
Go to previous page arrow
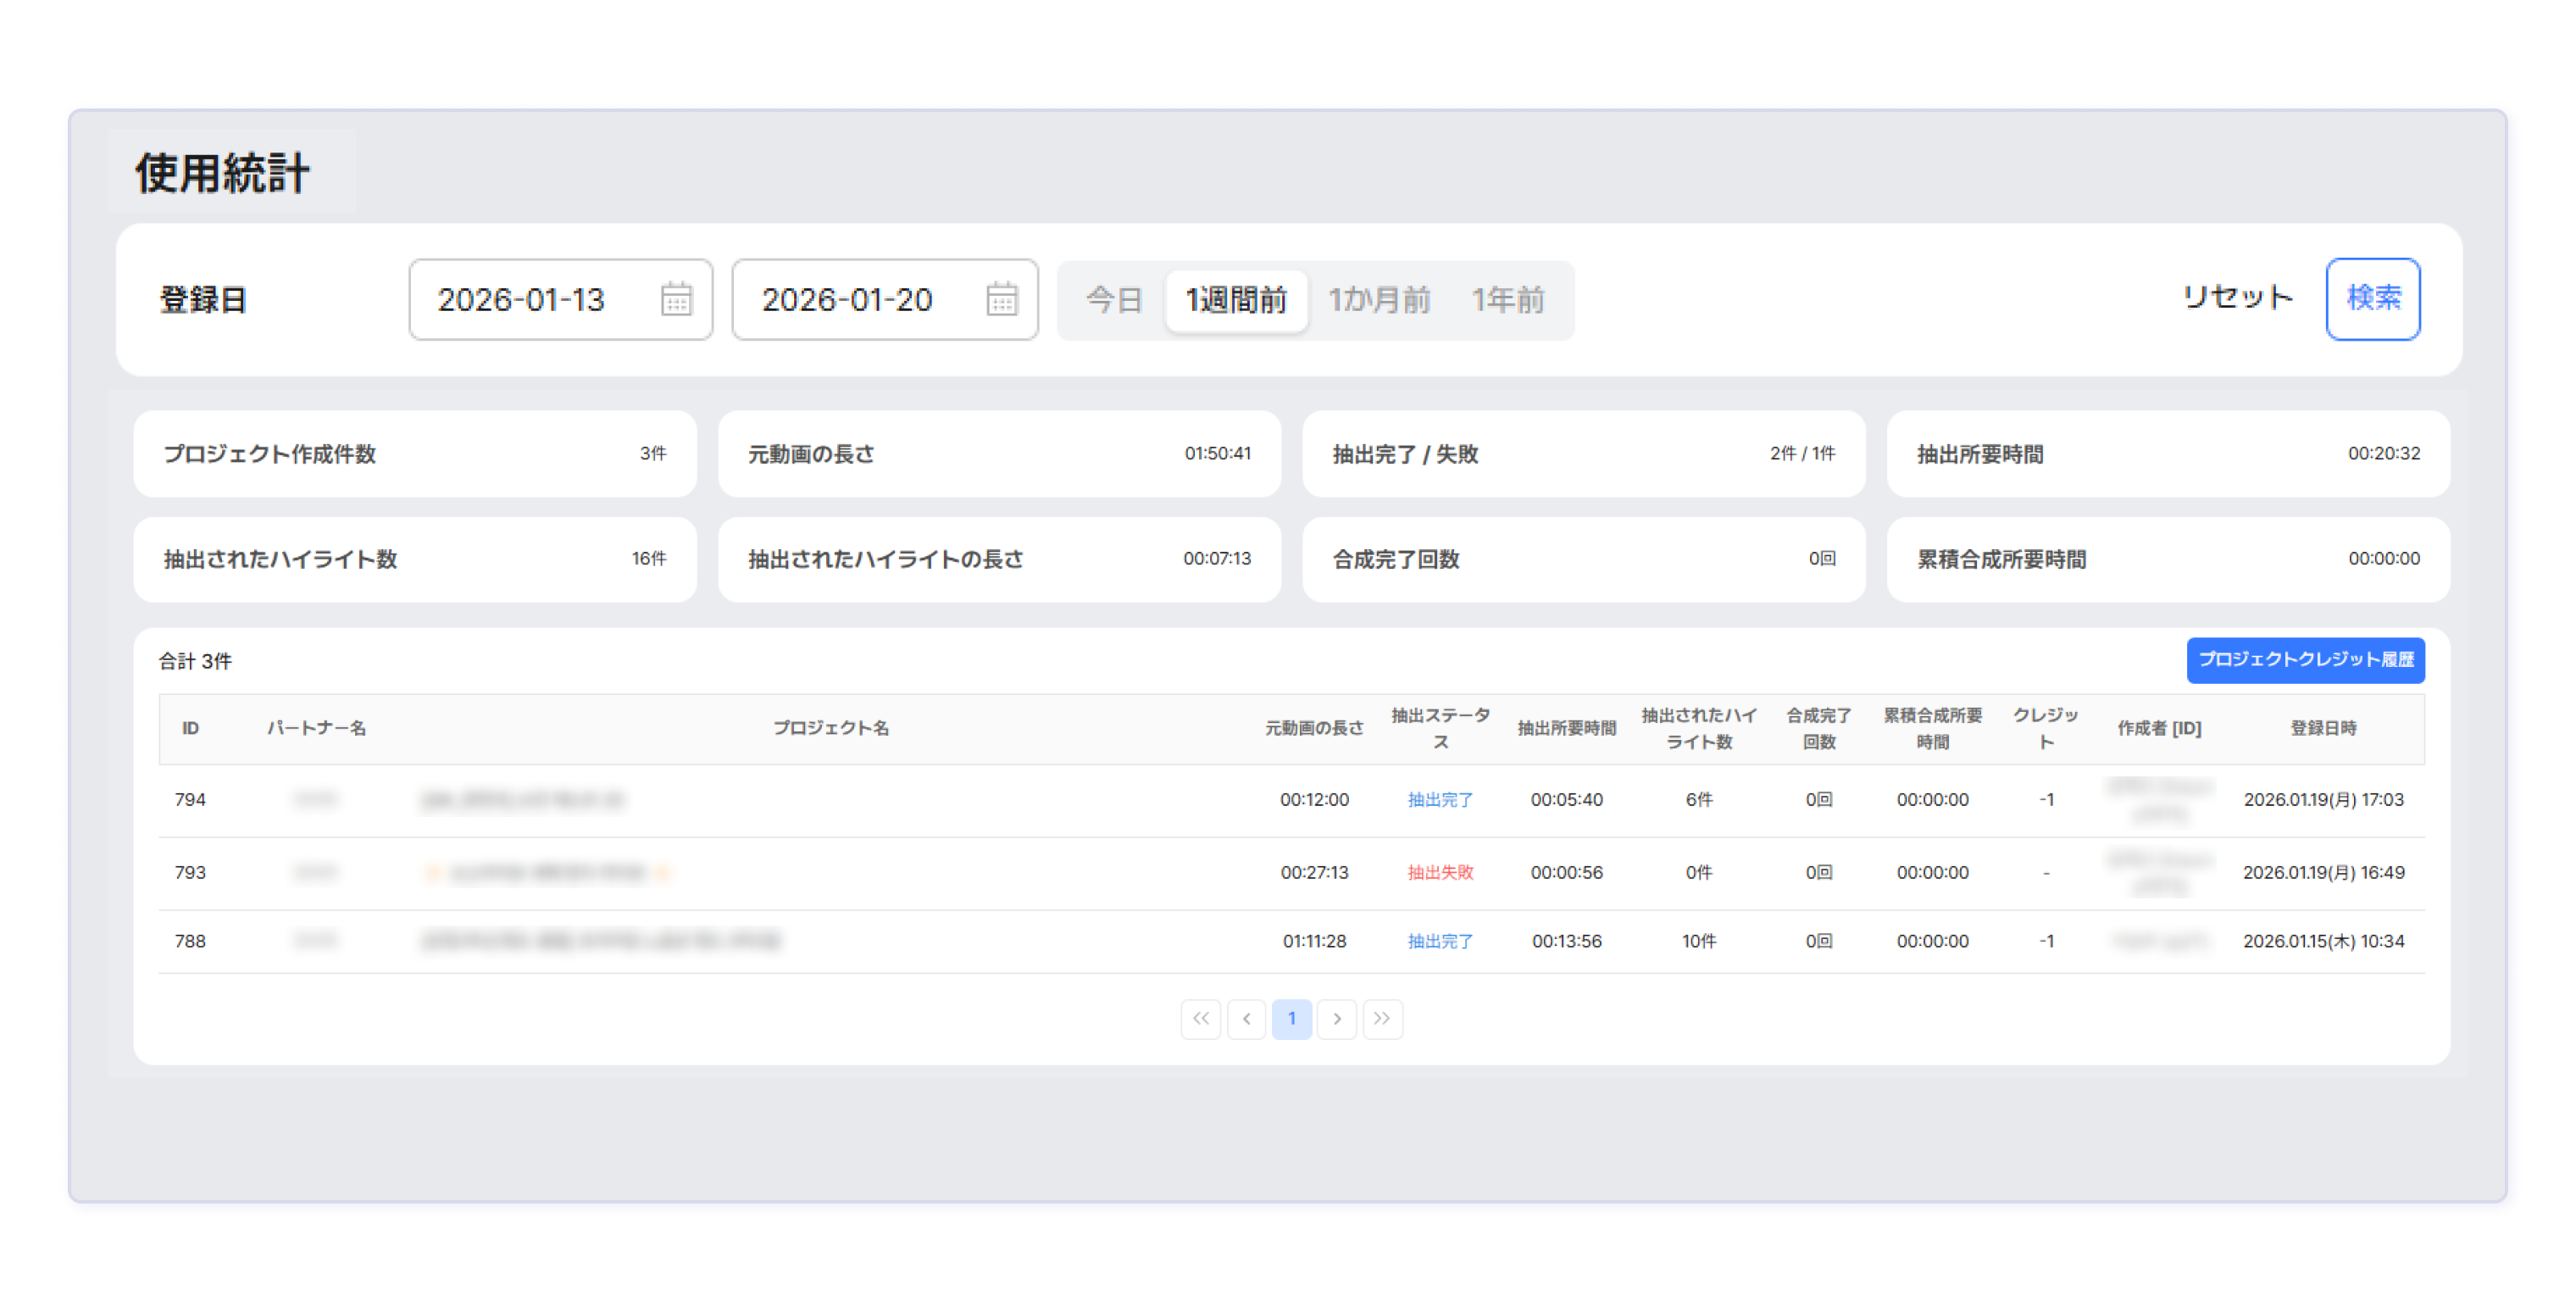(1246, 1018)
